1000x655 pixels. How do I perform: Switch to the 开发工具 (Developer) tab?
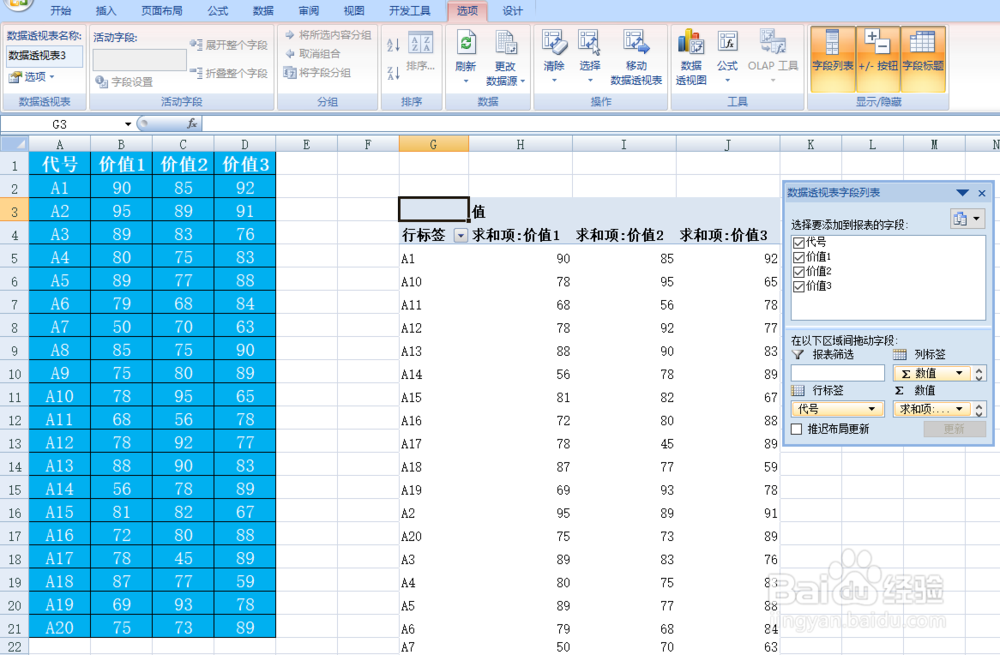[409, 11]
